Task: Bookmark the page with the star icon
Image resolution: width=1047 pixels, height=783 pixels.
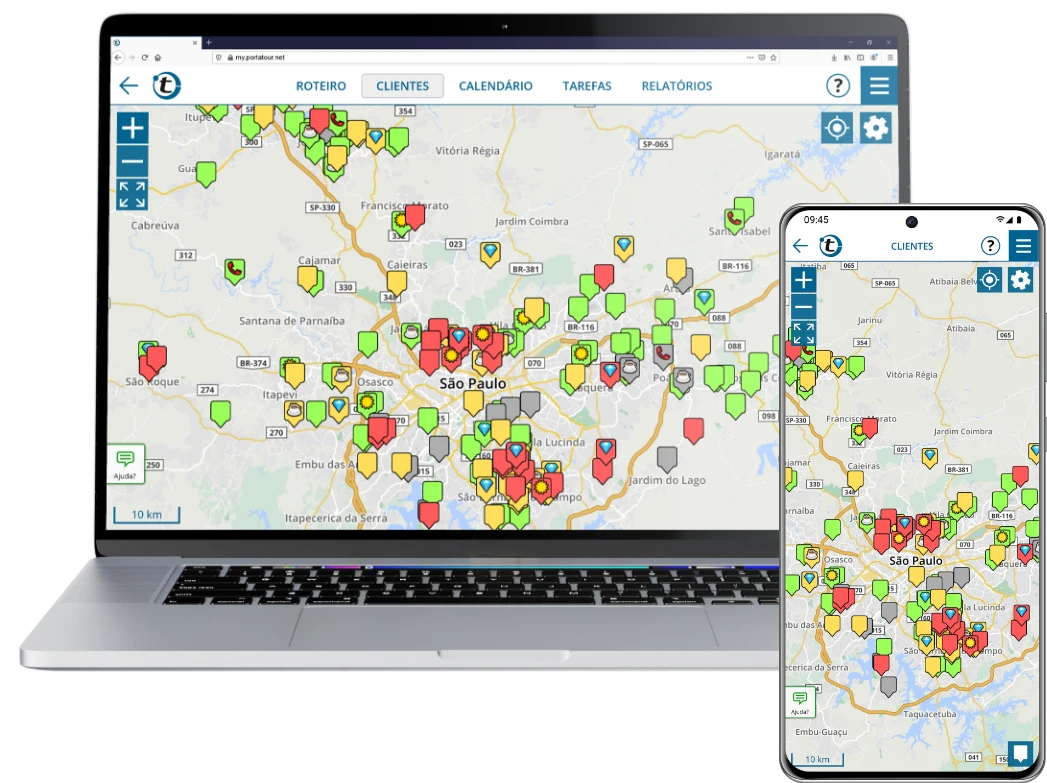Action: (773, 57)
